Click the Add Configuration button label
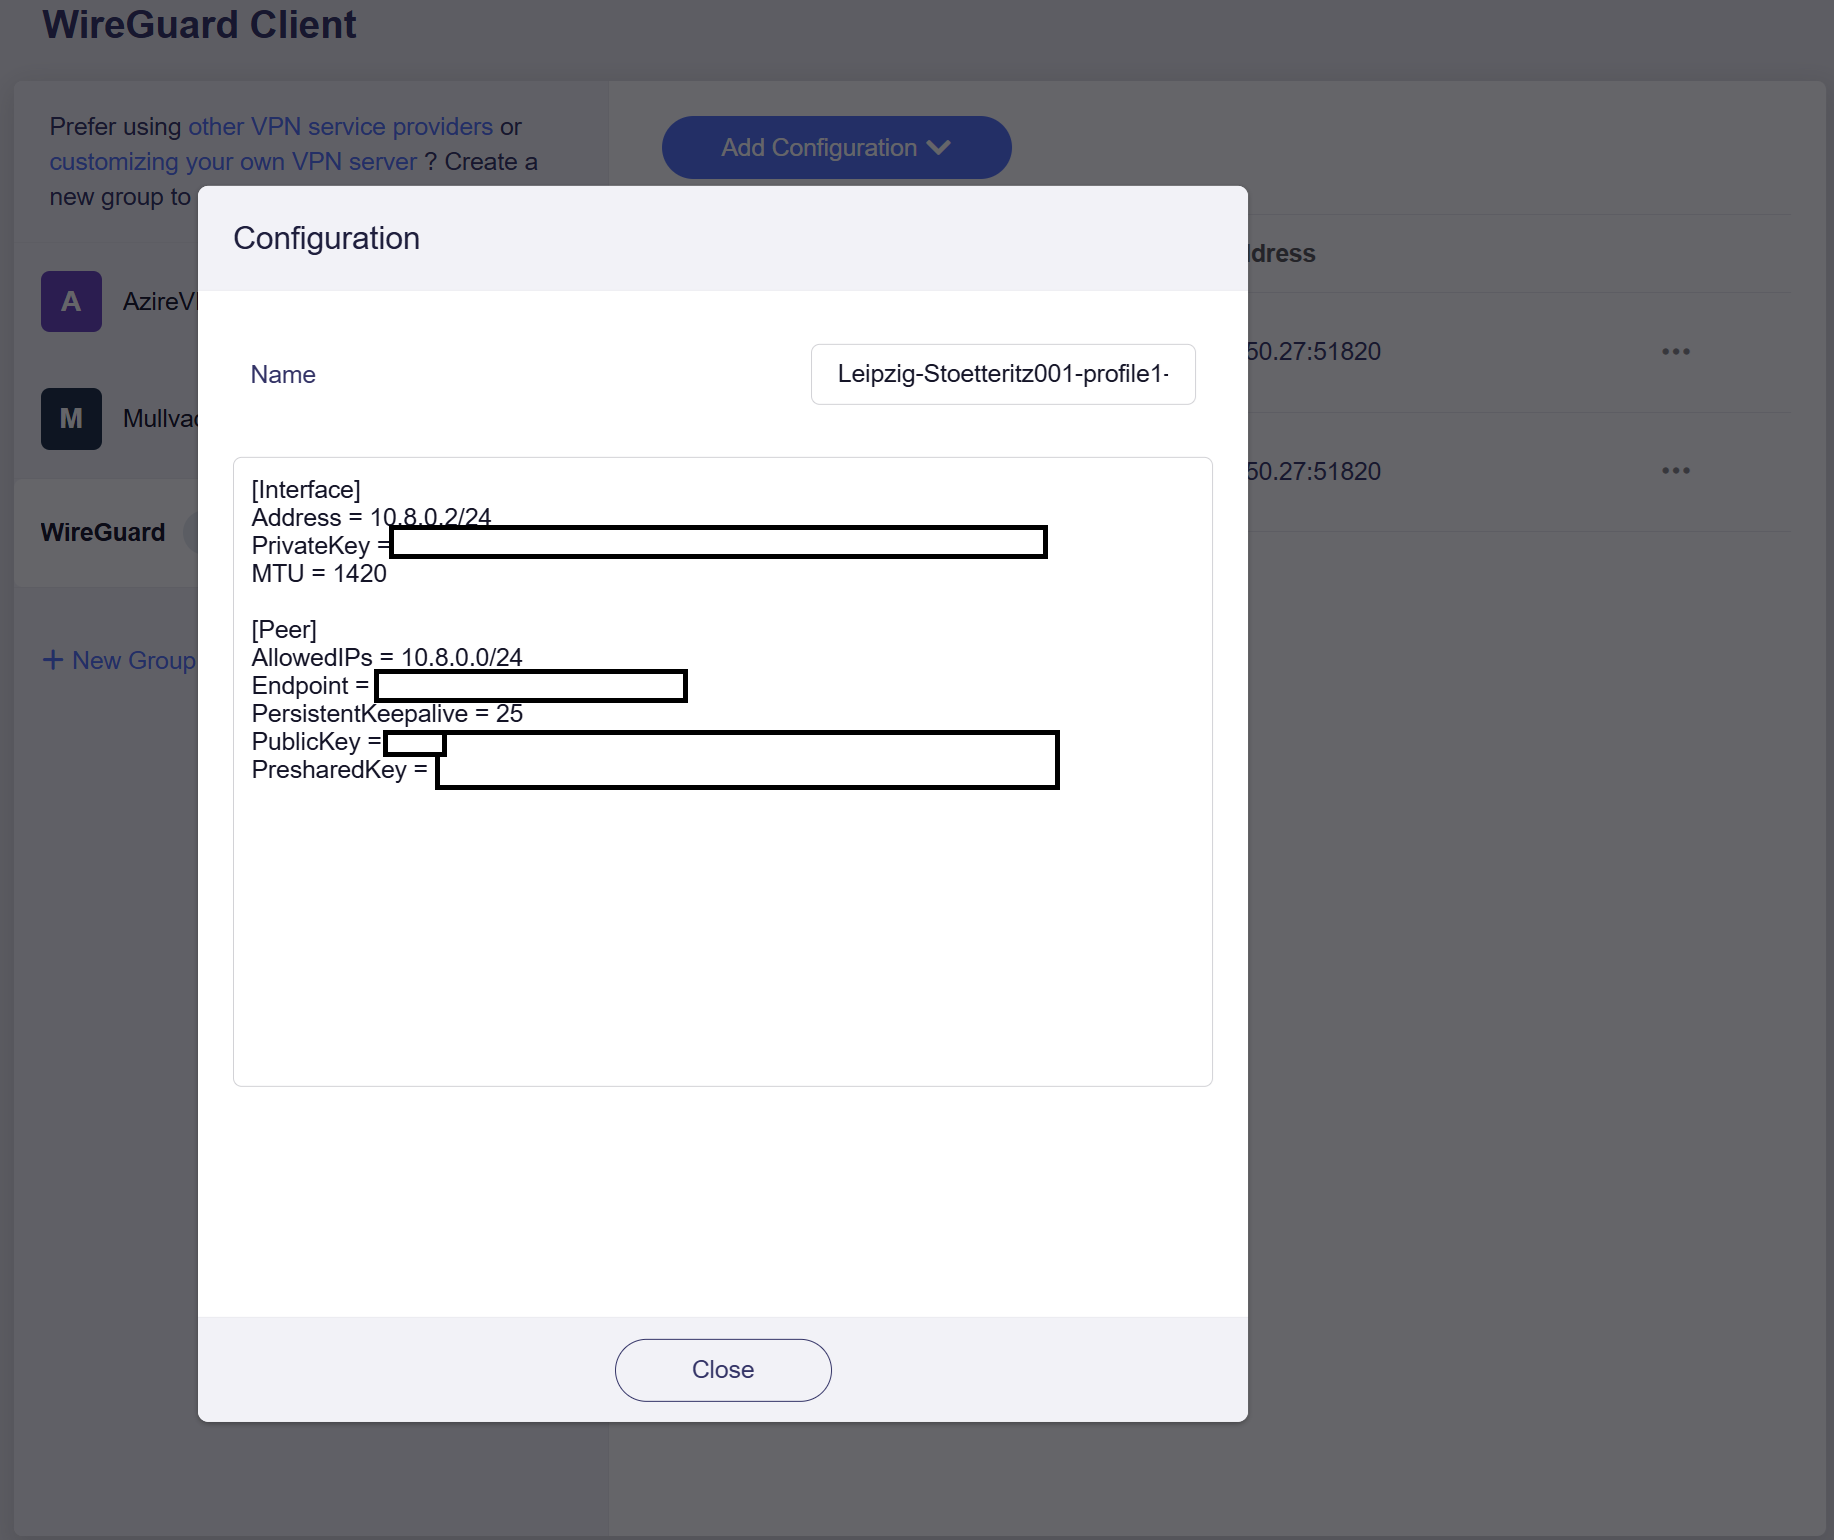 pos(818,148)
